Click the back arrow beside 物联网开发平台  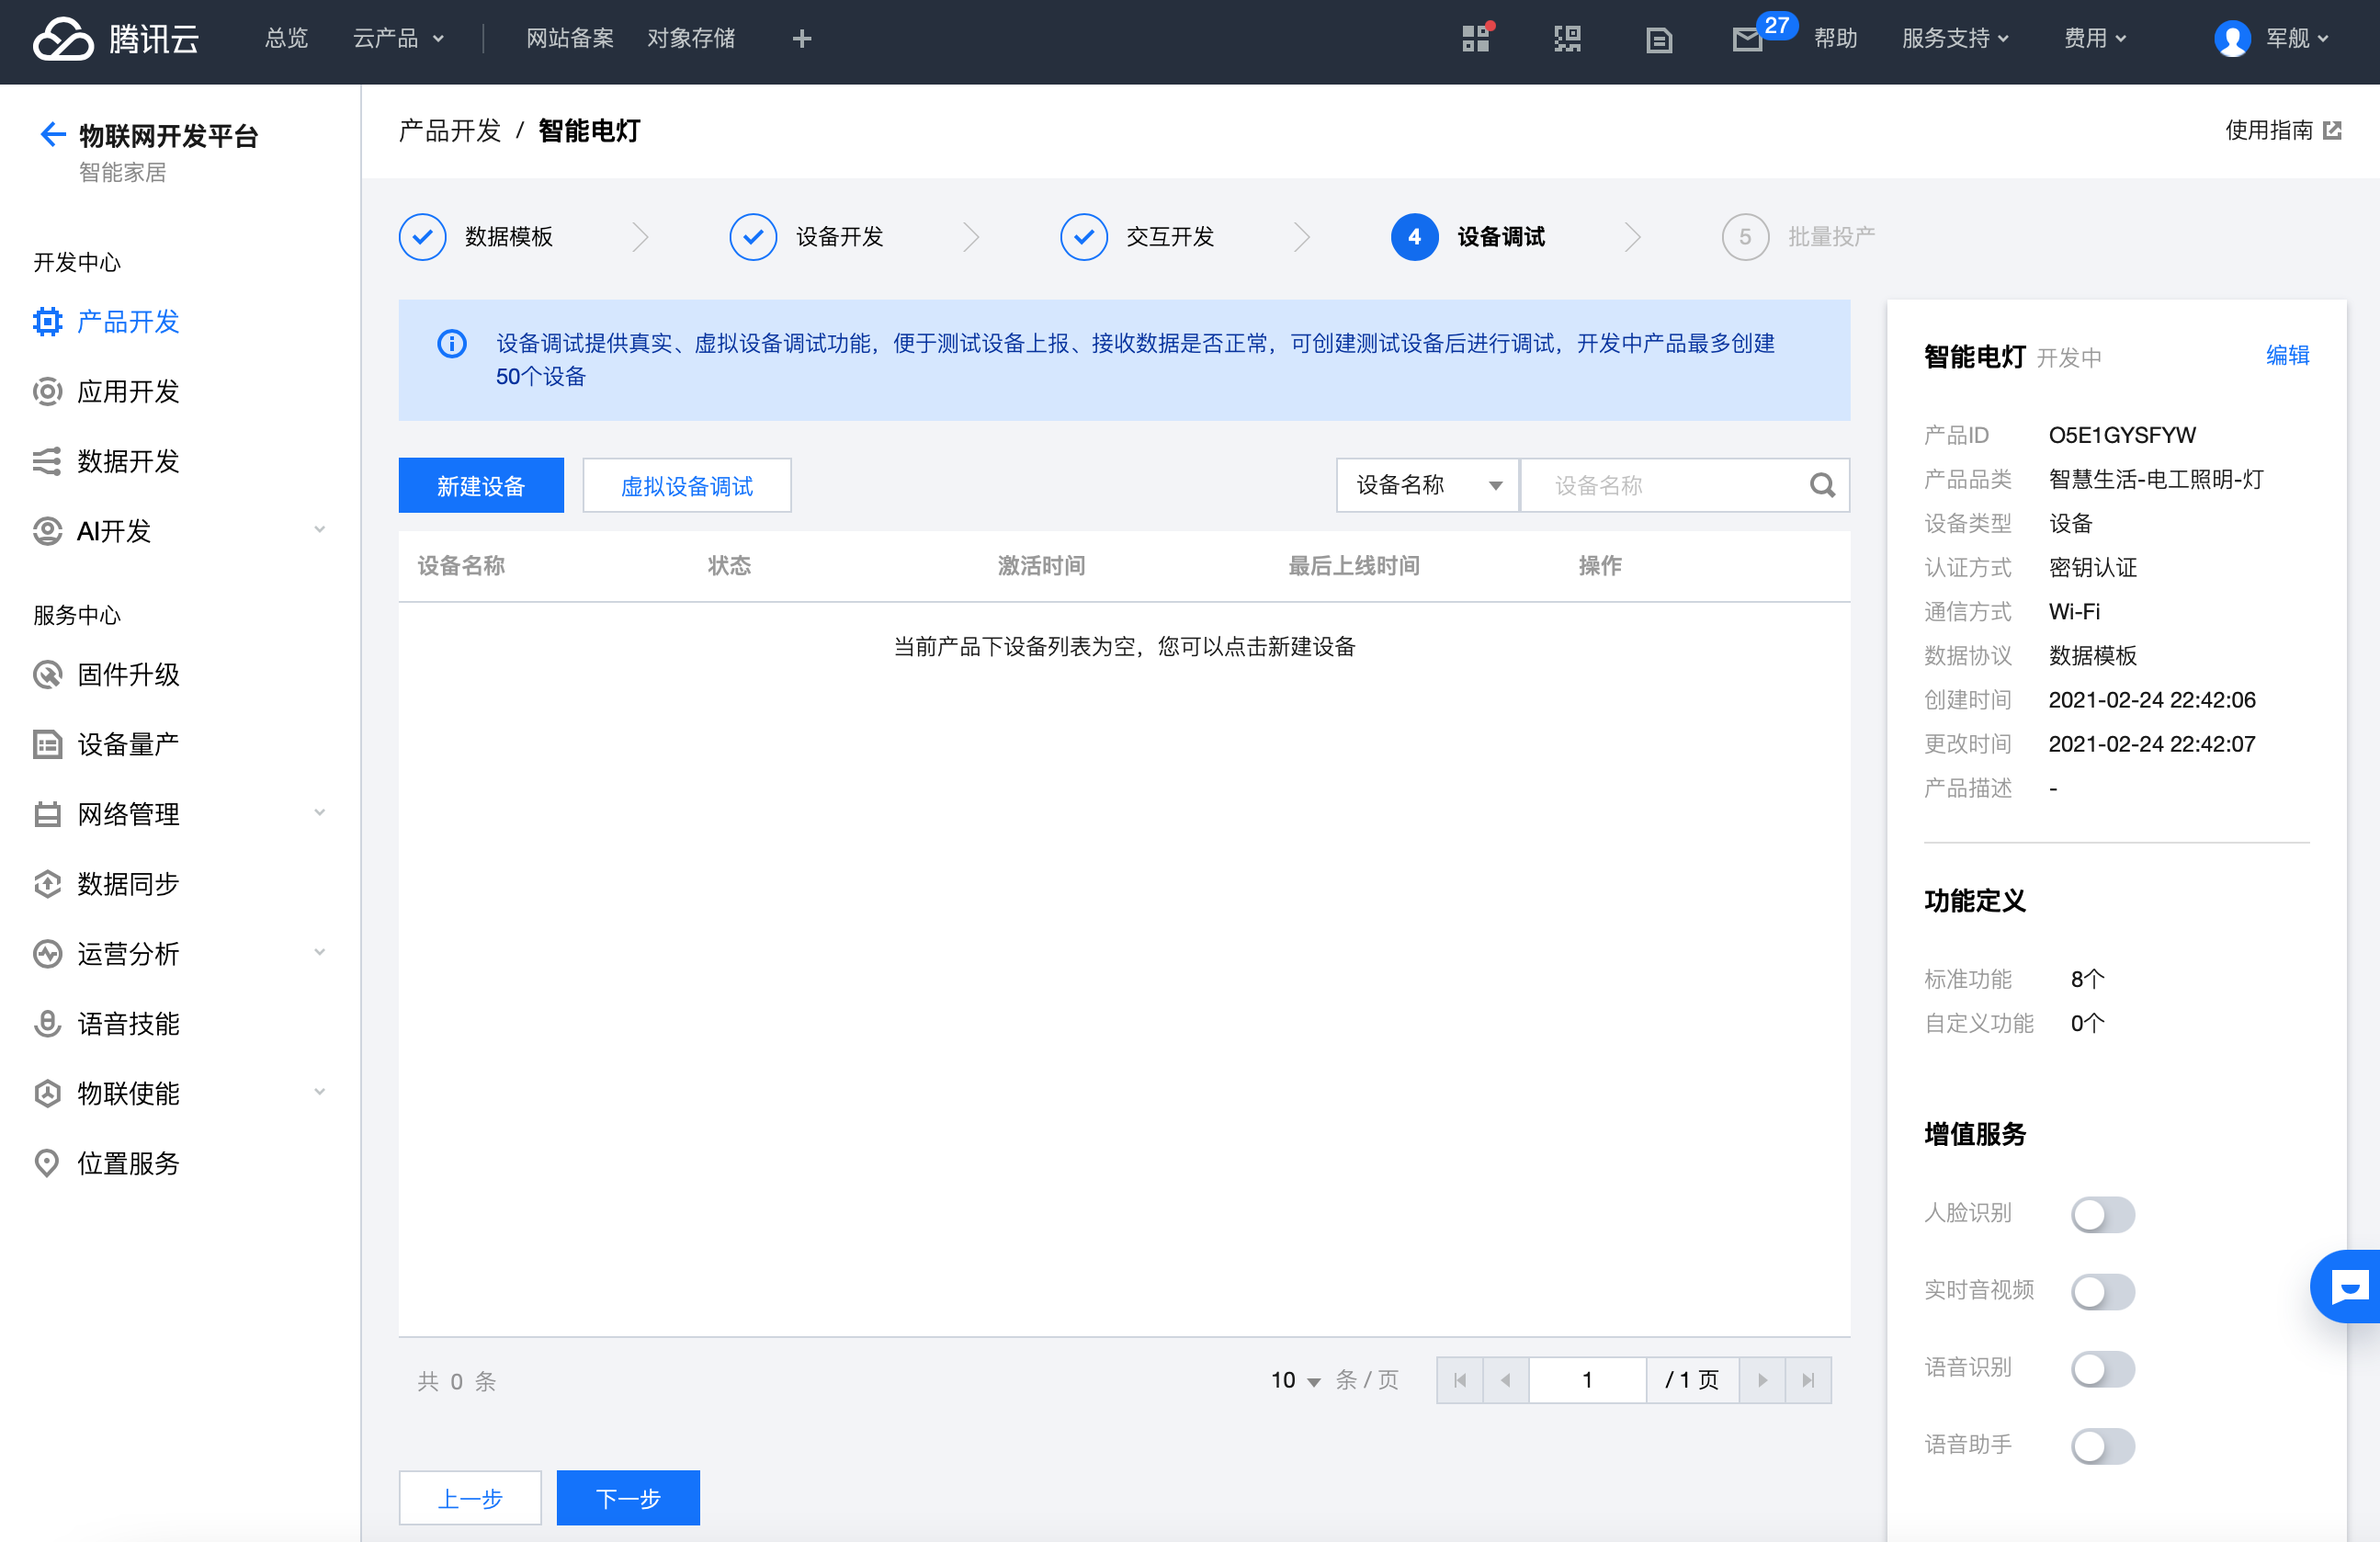52,134
